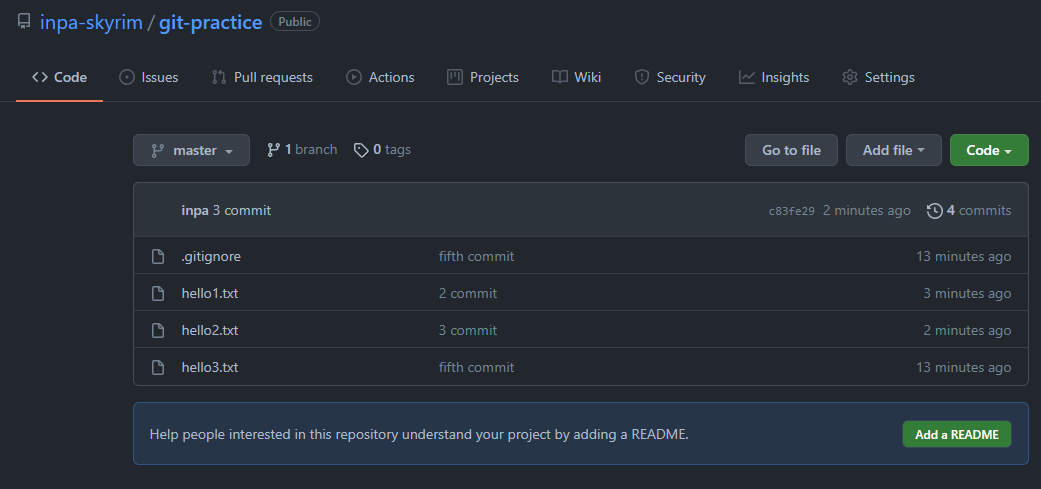Click the '2 minutes ago' timestamp in commit header
This screenshot has width=1041, height=489.
pos(866,210)
